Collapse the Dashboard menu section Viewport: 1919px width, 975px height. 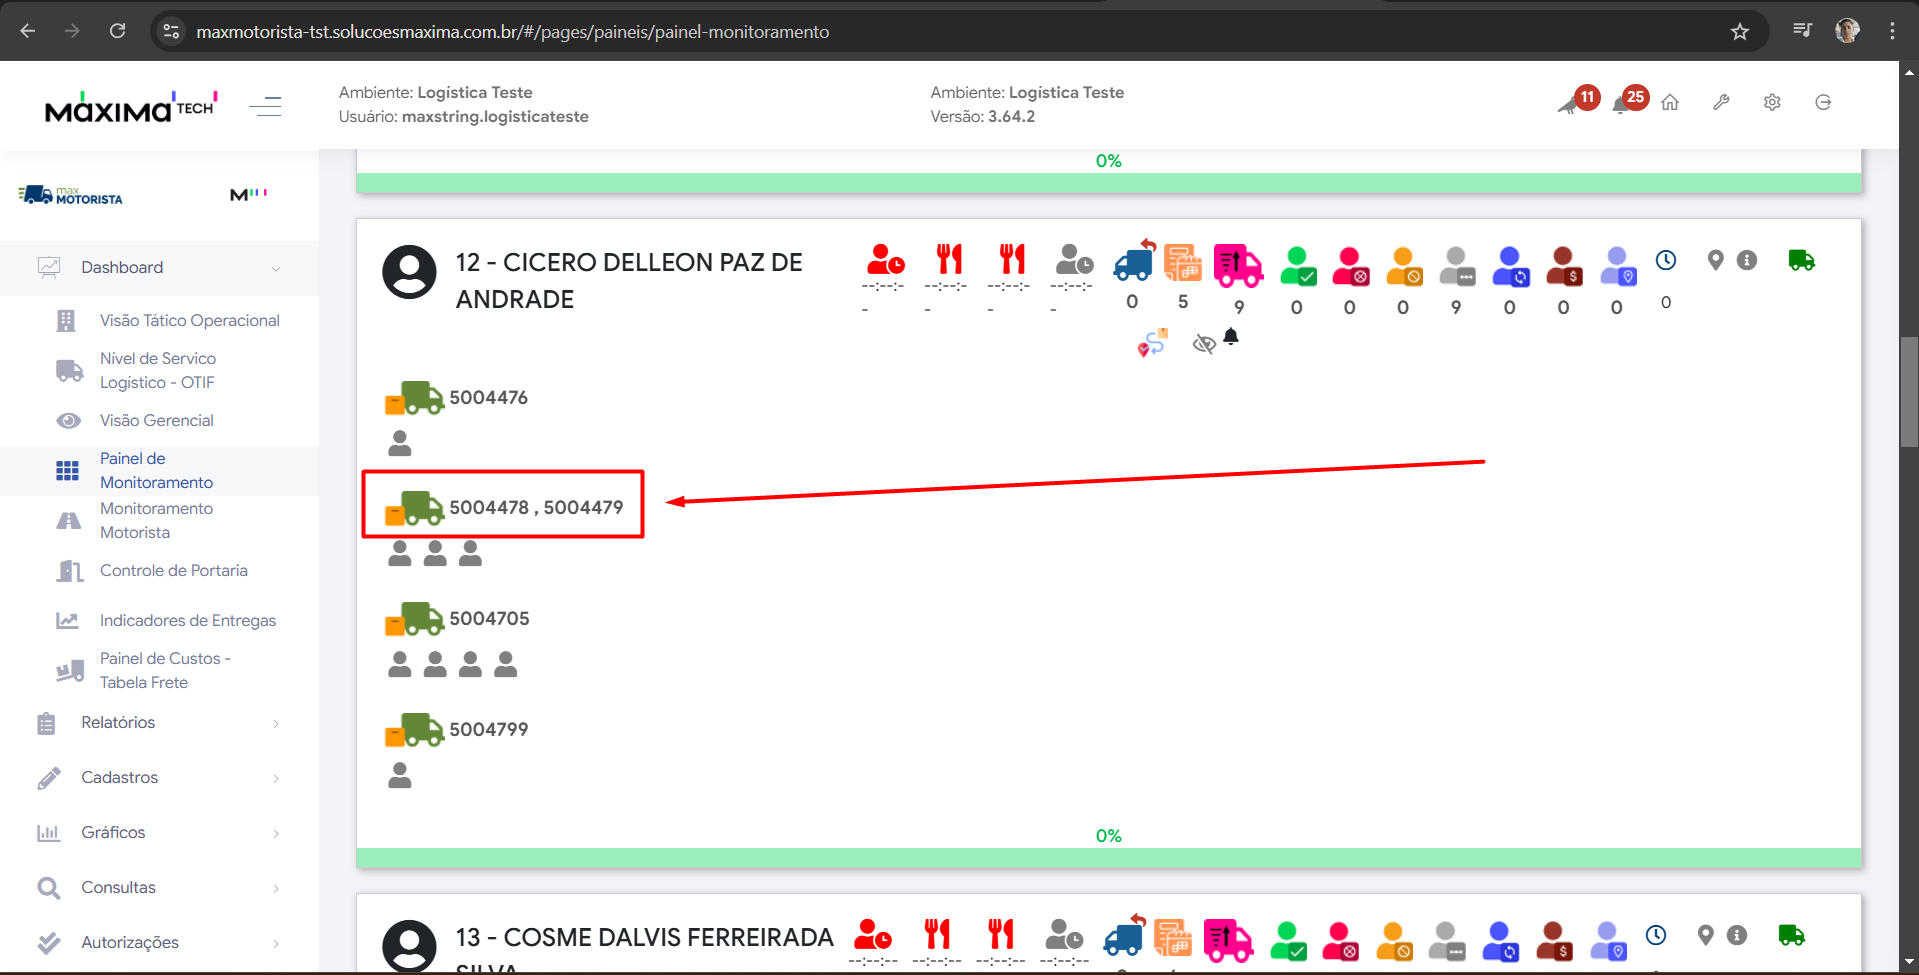160,268
